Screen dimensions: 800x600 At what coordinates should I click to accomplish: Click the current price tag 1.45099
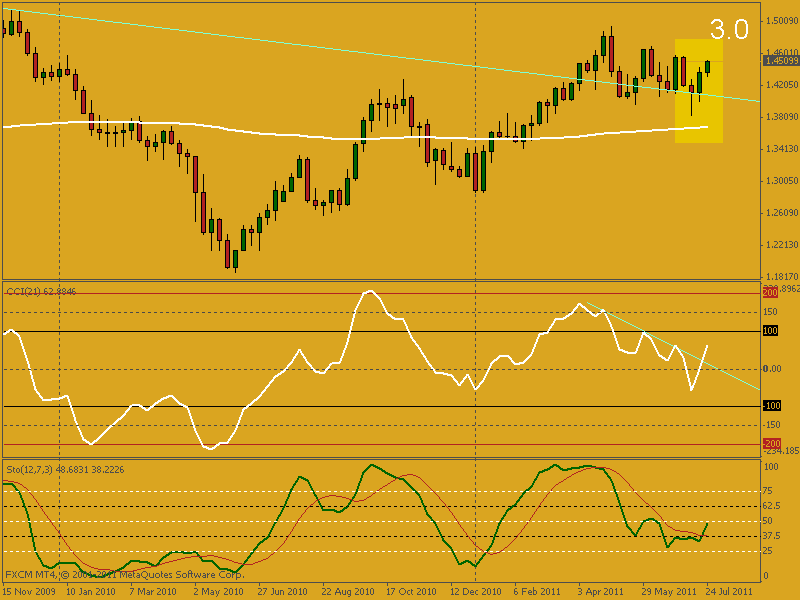pyautogui.click(x=780, y=61)
